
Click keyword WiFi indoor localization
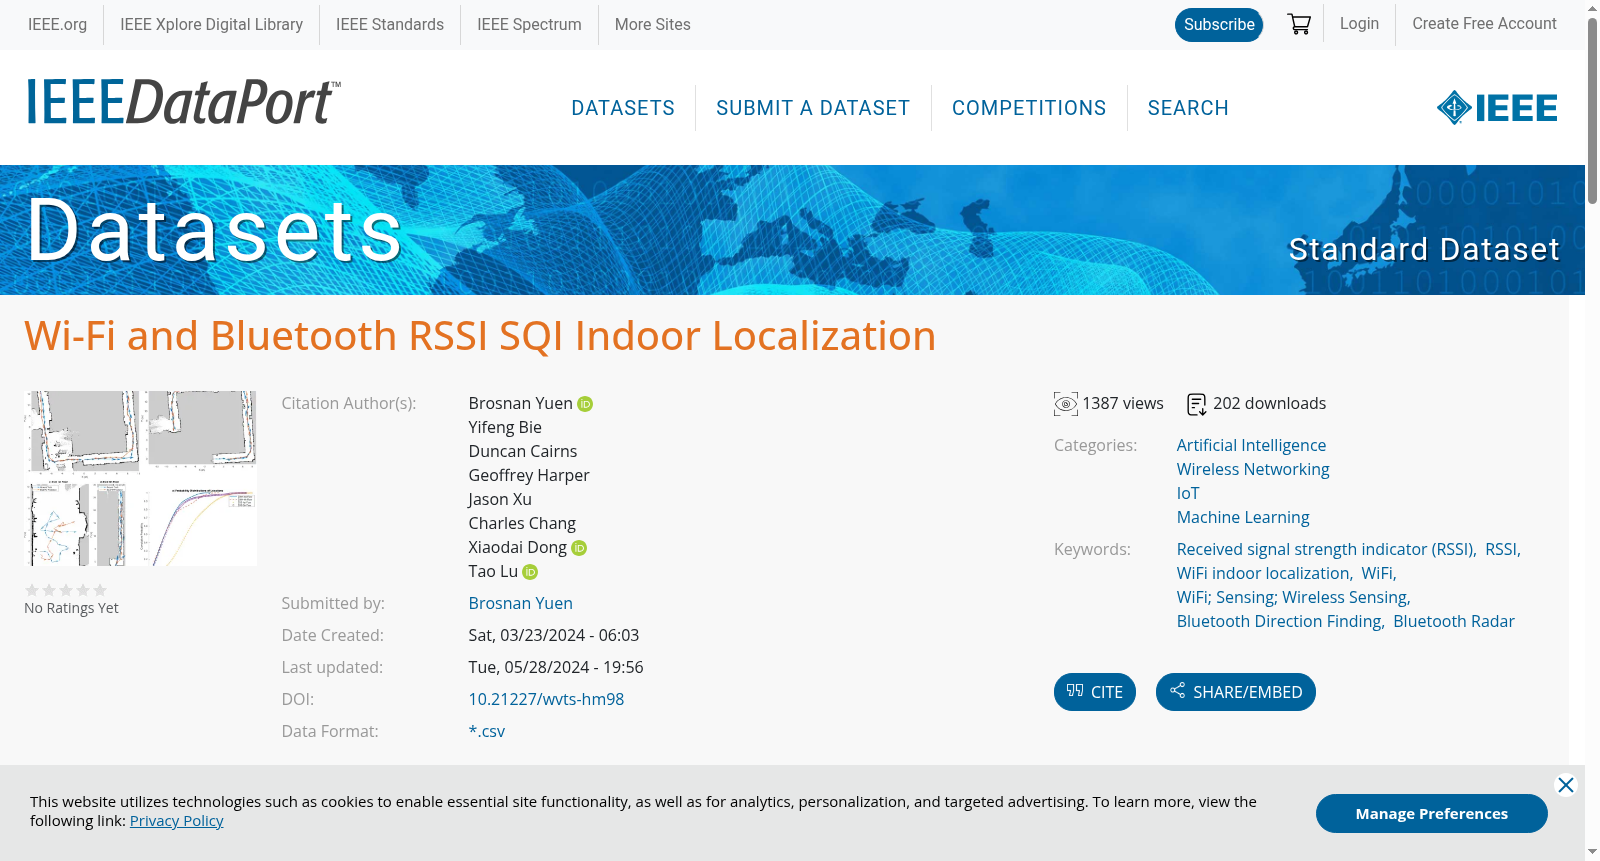[1264, 574]
